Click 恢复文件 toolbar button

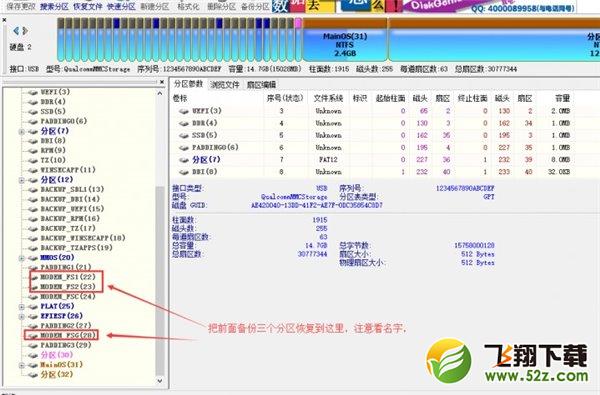tap(88, 7)
